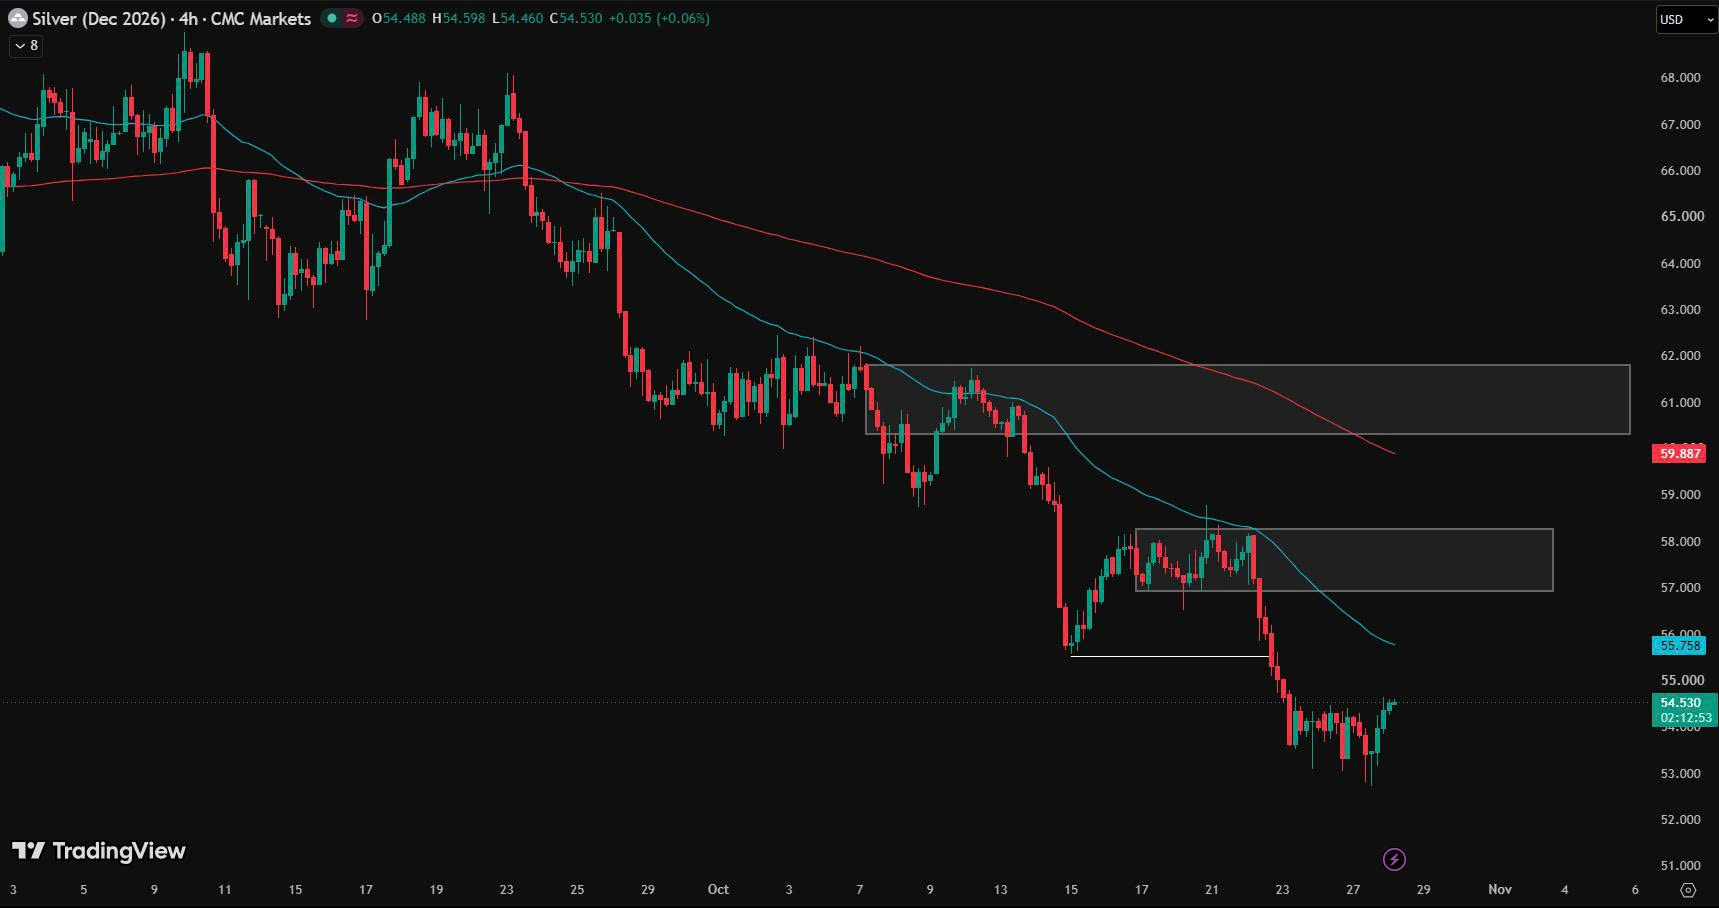Open the USD currency dropdown
Viewport: 1719px width, 908px height.
pos(1685,19)
